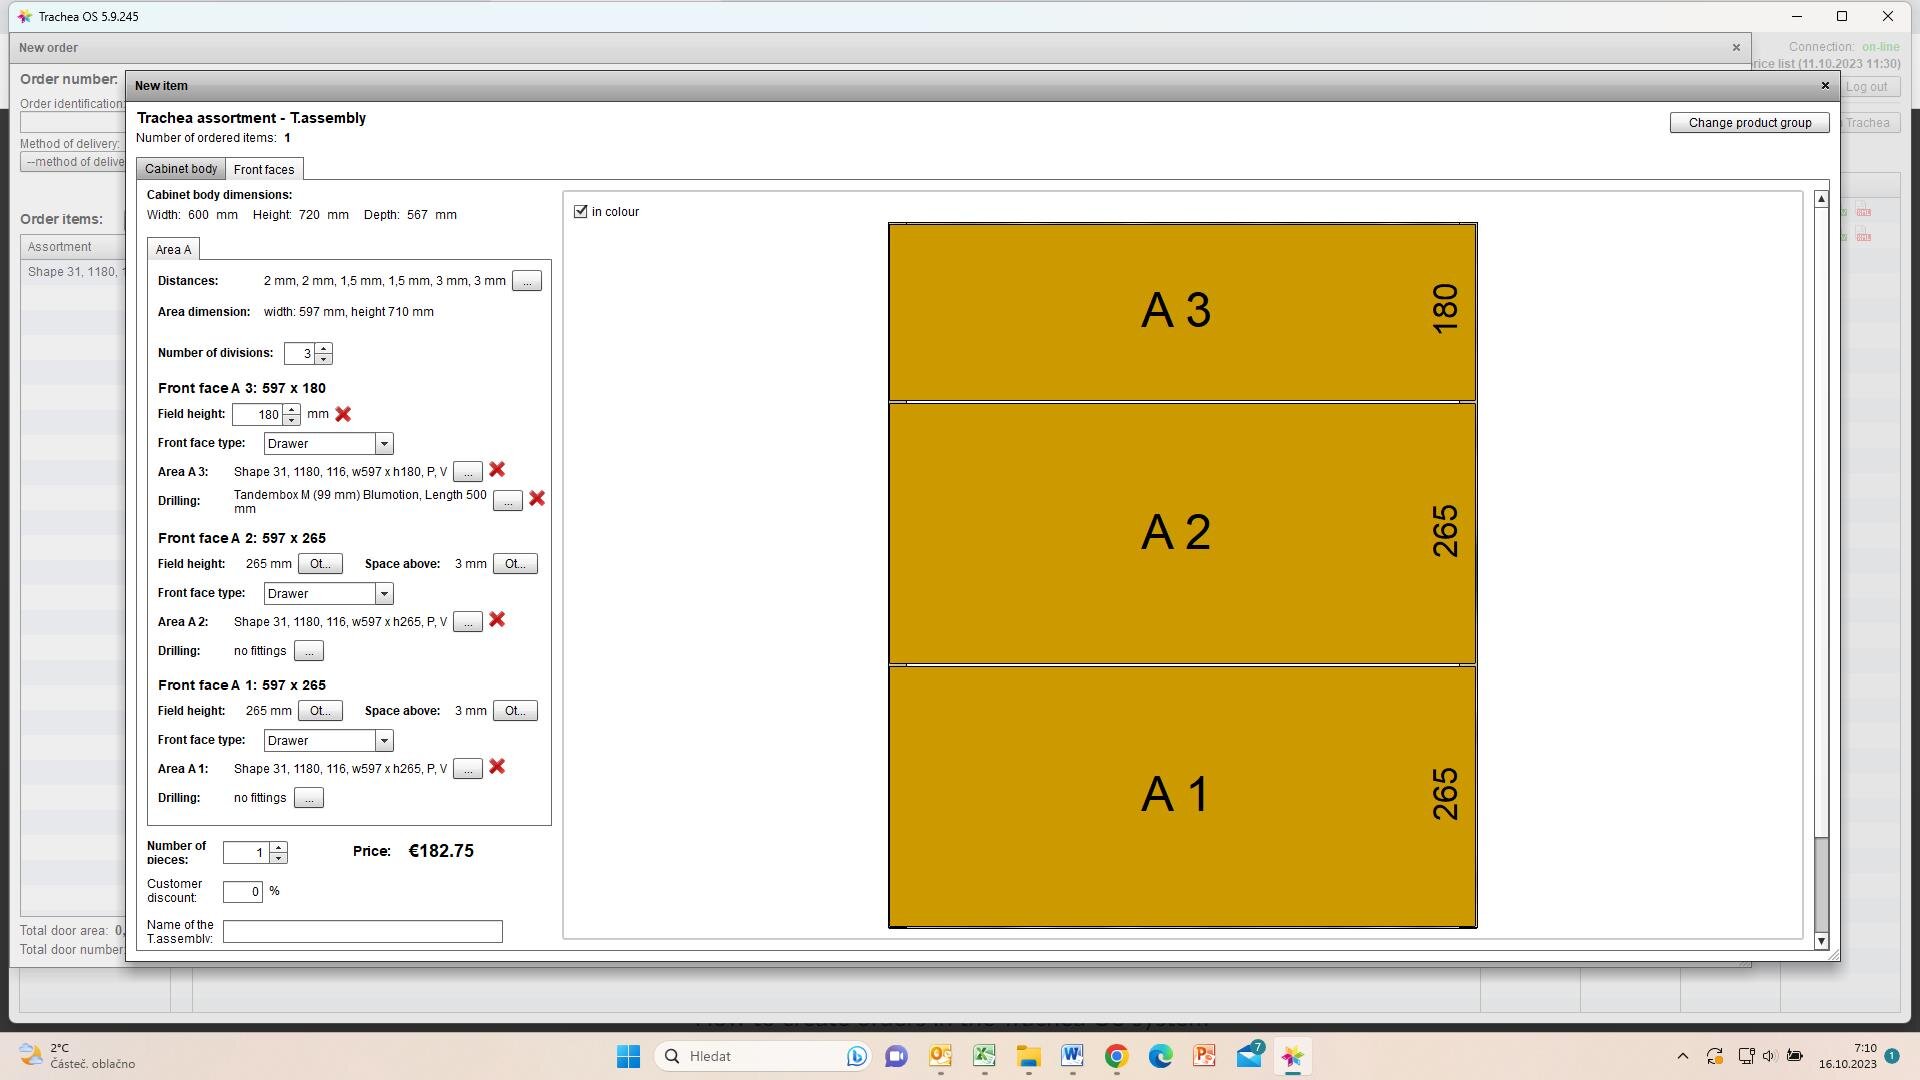
Task: Open Chrome from the taskbar
Action: tap(1116, 1056)
